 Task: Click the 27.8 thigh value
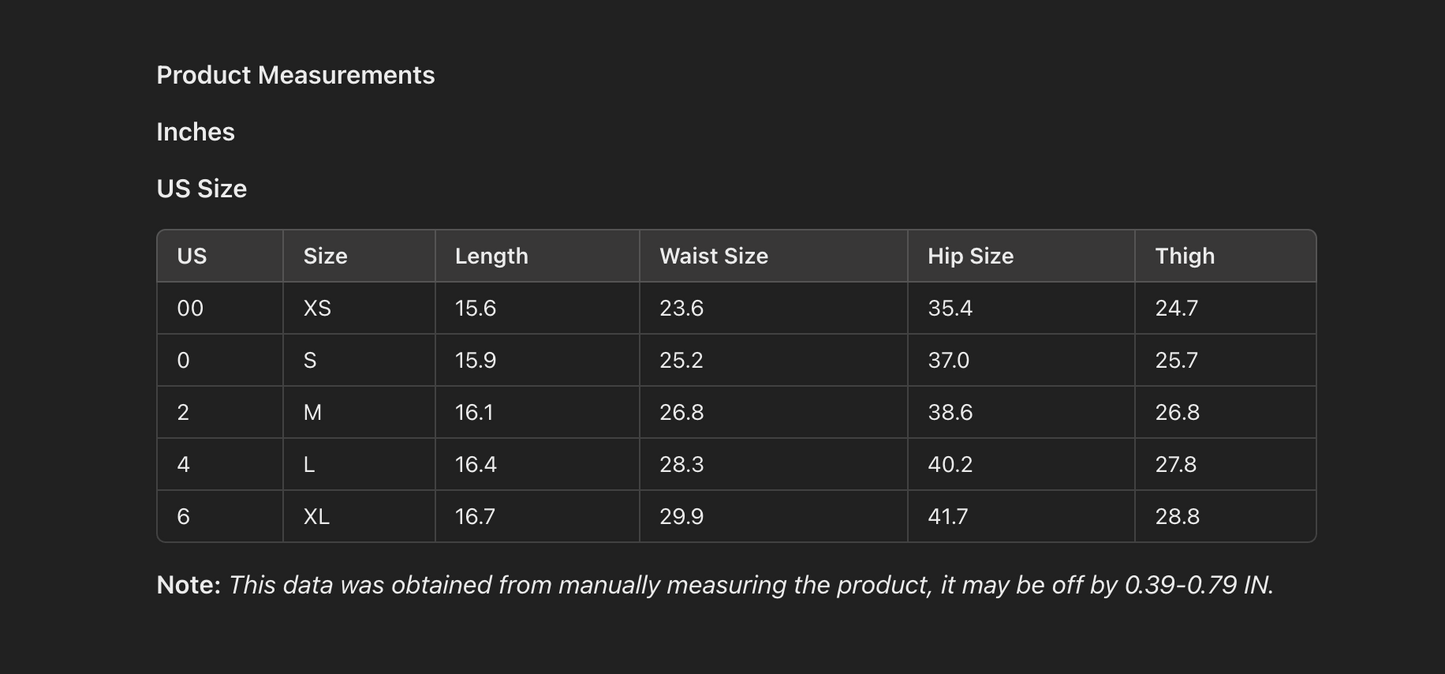point(1176,464)
